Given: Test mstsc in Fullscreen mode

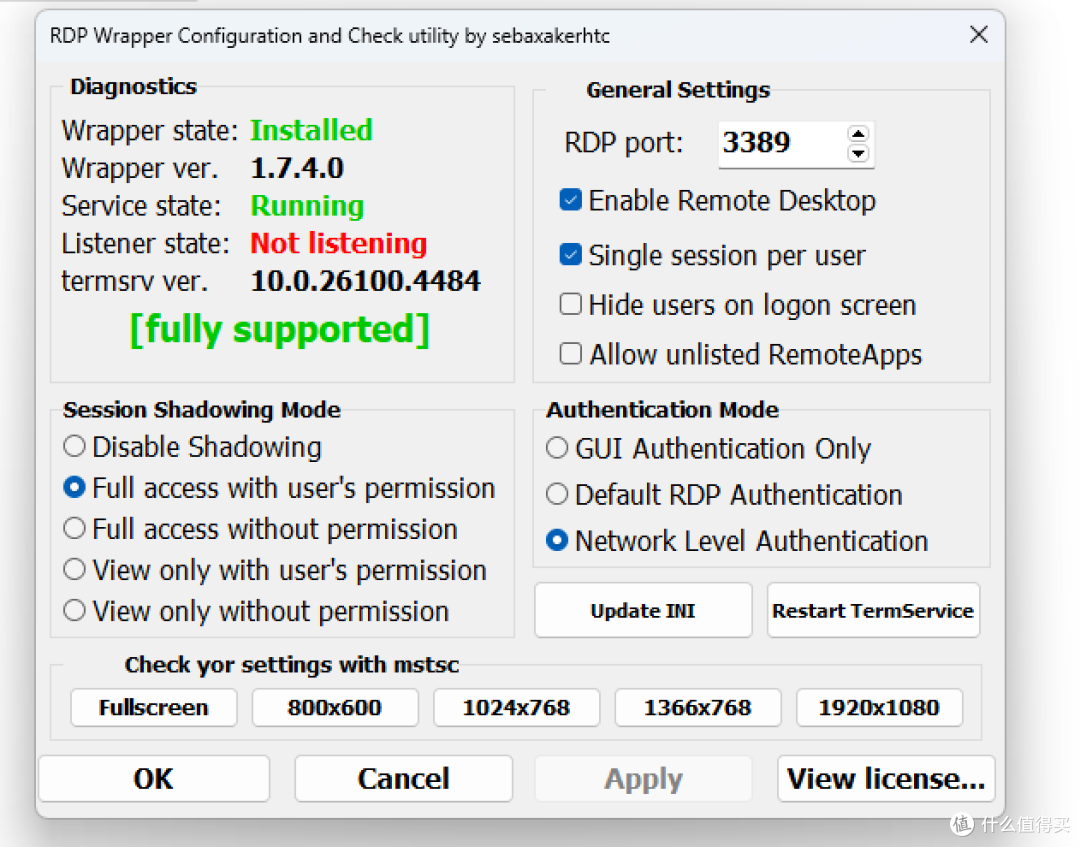Looking at the screenshot, I should pyautogui.click(x=154, y=707).
